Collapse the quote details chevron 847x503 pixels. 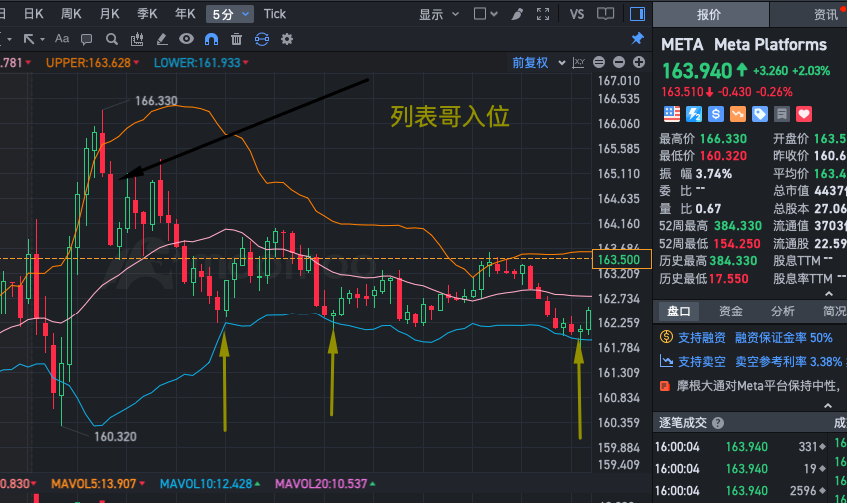tap(829, 294)
